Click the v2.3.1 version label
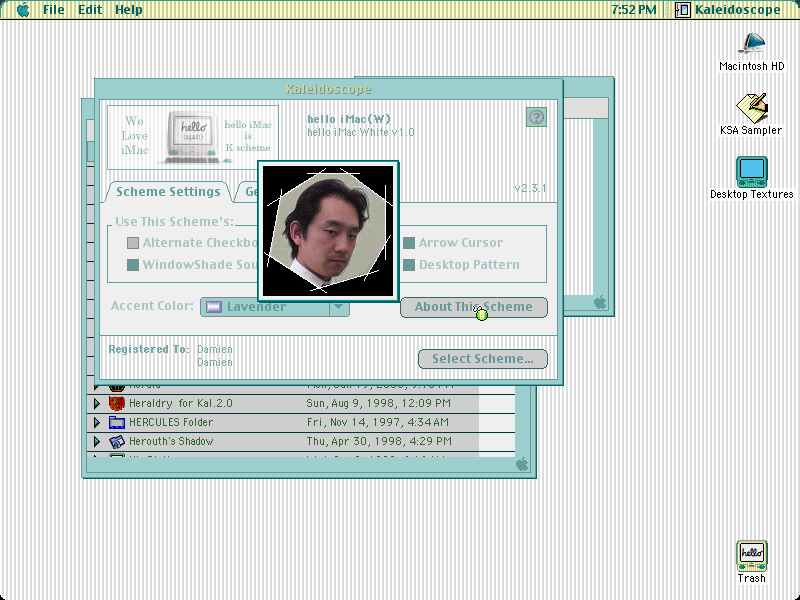Viewport: 800px width, 600px height. pyautogui.click(x=530, y=188)
